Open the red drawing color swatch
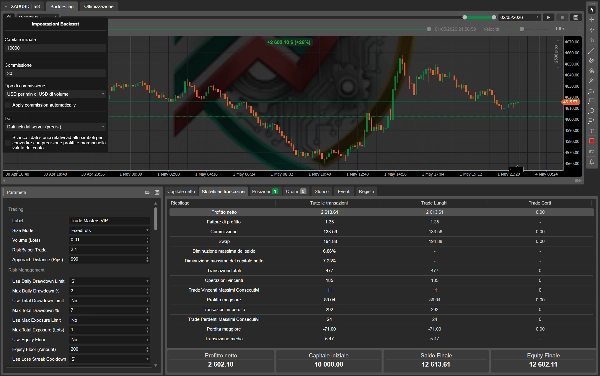 592,141
